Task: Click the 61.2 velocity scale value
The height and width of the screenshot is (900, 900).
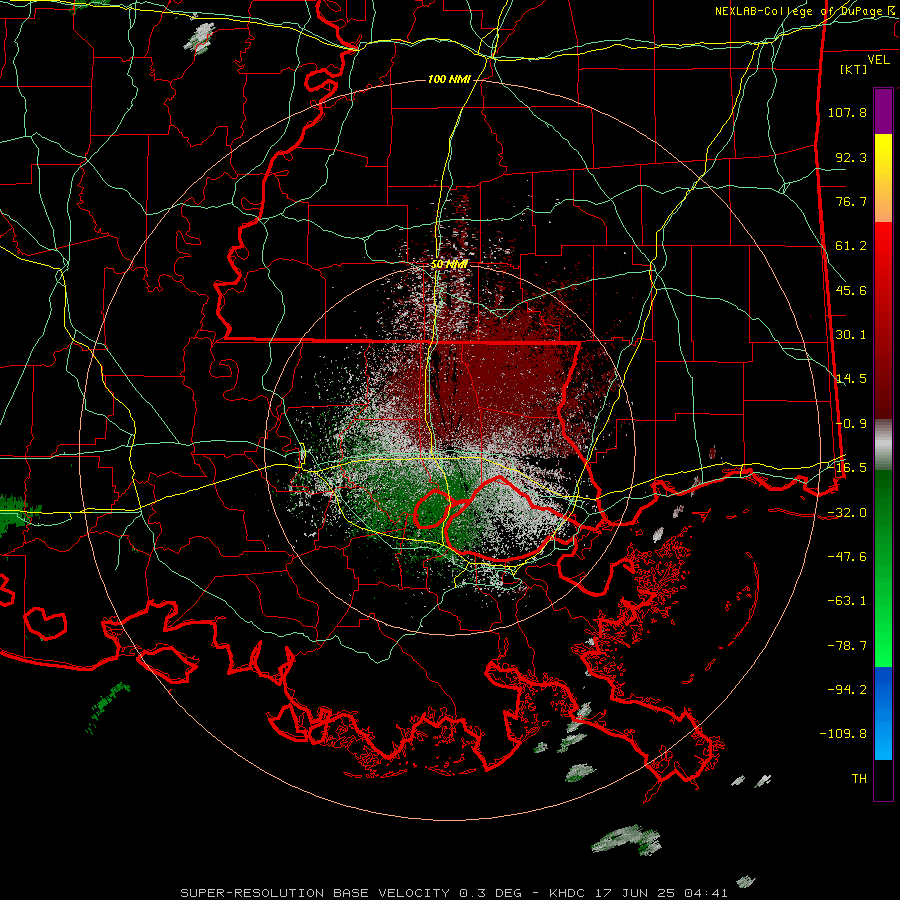Action: click(x=851, y=246)
